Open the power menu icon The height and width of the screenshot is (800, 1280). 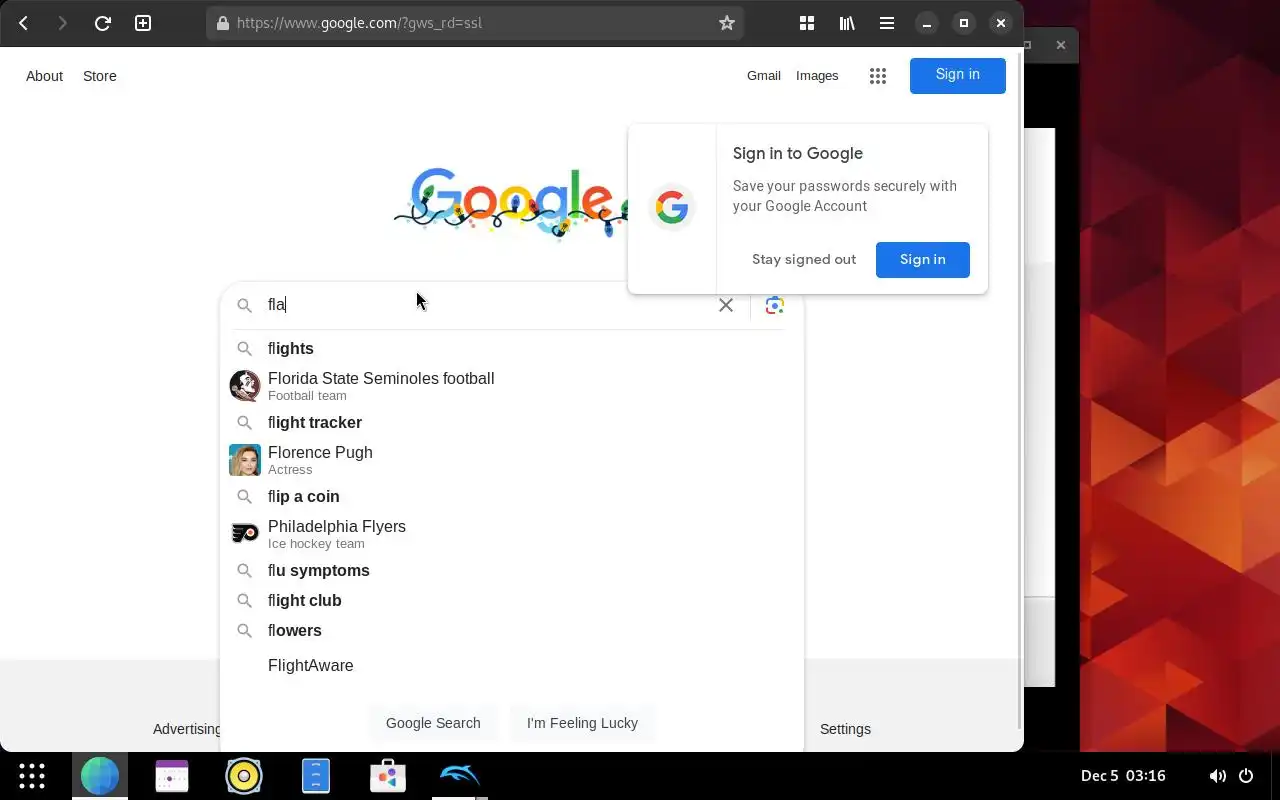pyautogui.click(x=1246, y=776)
